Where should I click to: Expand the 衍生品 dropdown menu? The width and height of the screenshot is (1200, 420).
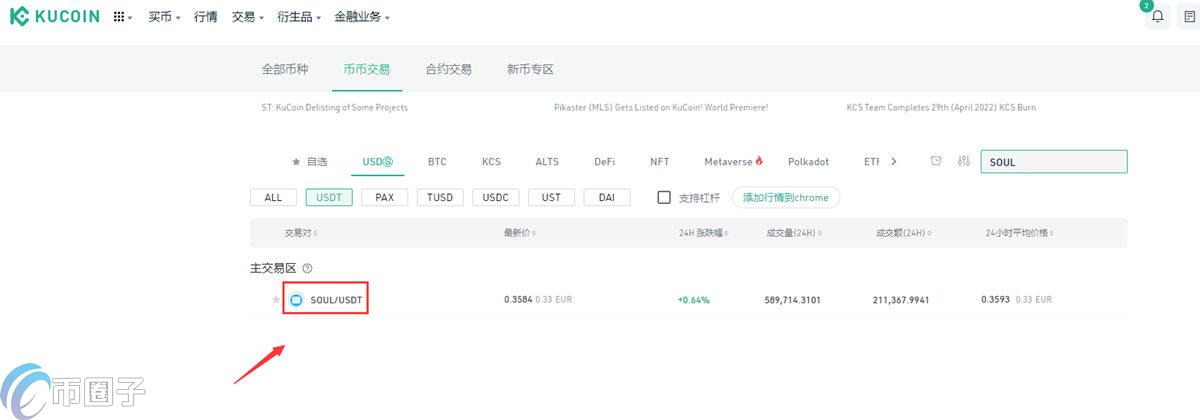coord(300,17)
